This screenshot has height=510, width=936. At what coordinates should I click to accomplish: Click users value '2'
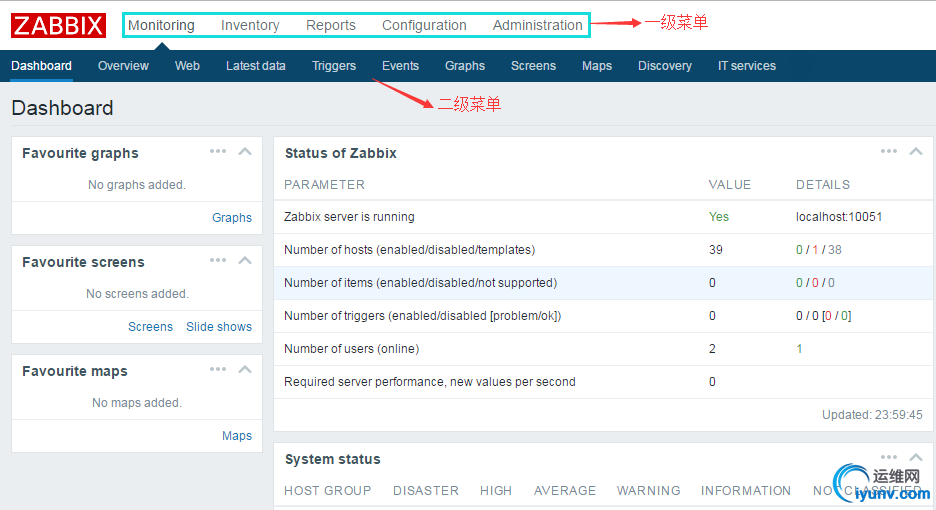712,349
